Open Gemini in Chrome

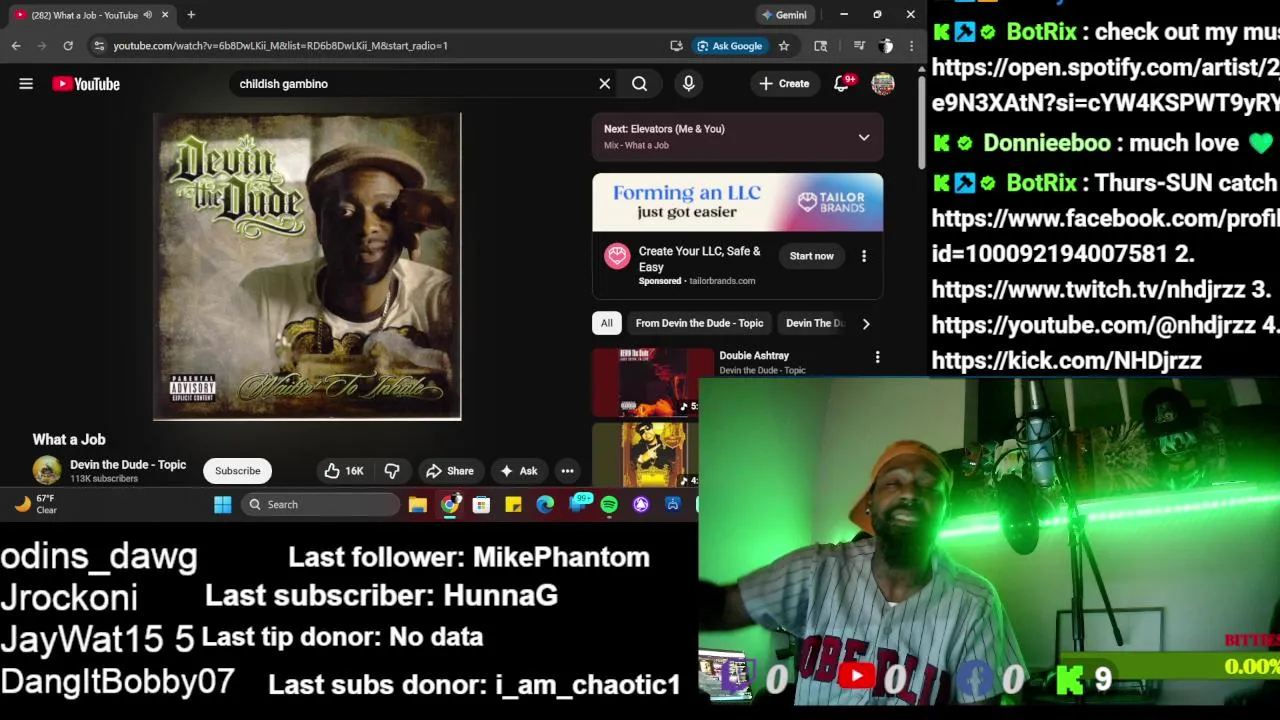coord(784,15)
